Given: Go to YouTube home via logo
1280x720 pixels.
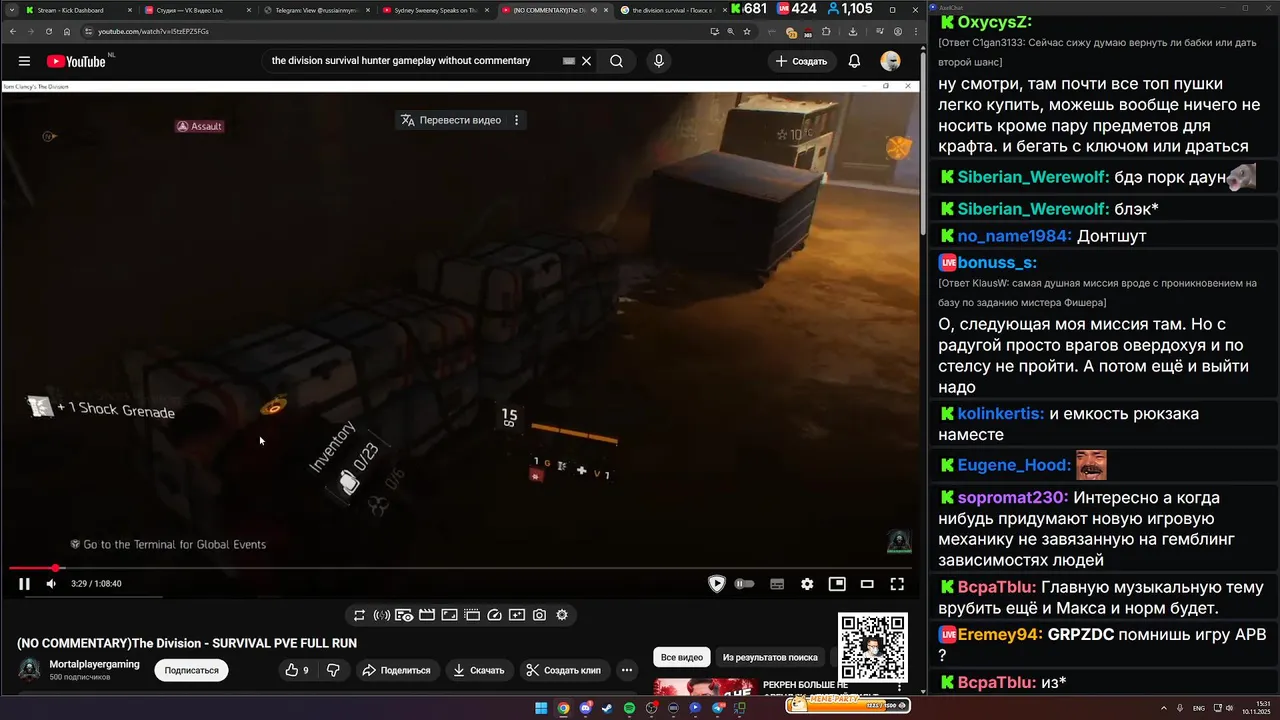Looking at the screenshot, I should click(76, 61).
